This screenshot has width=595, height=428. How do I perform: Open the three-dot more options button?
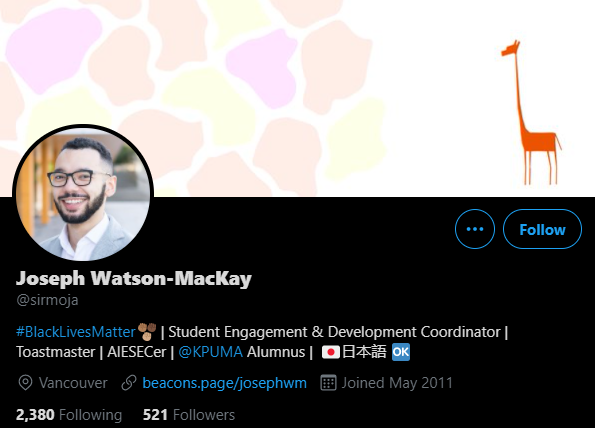[x=475, y=229]
